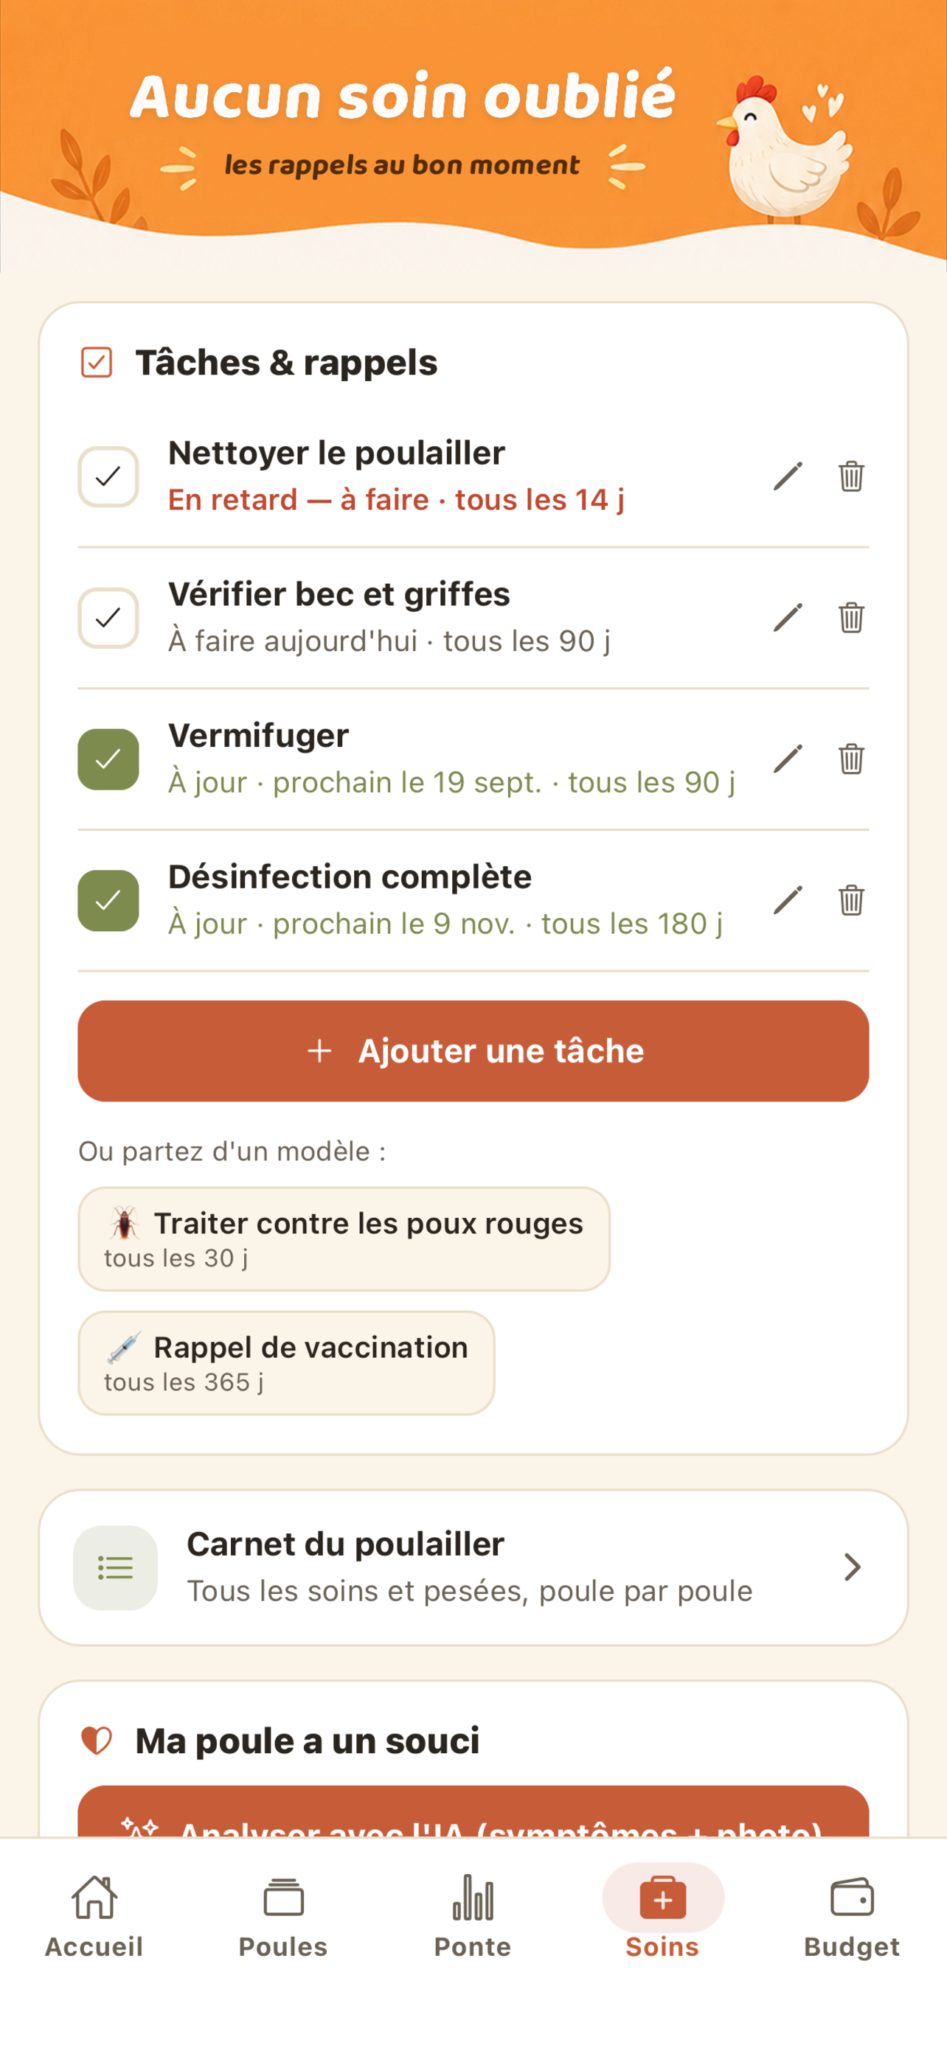Open Carnet du poulailler via chevron arrow
Image resolution: width=947 pixels, height=2048 pixels.
852,1567
